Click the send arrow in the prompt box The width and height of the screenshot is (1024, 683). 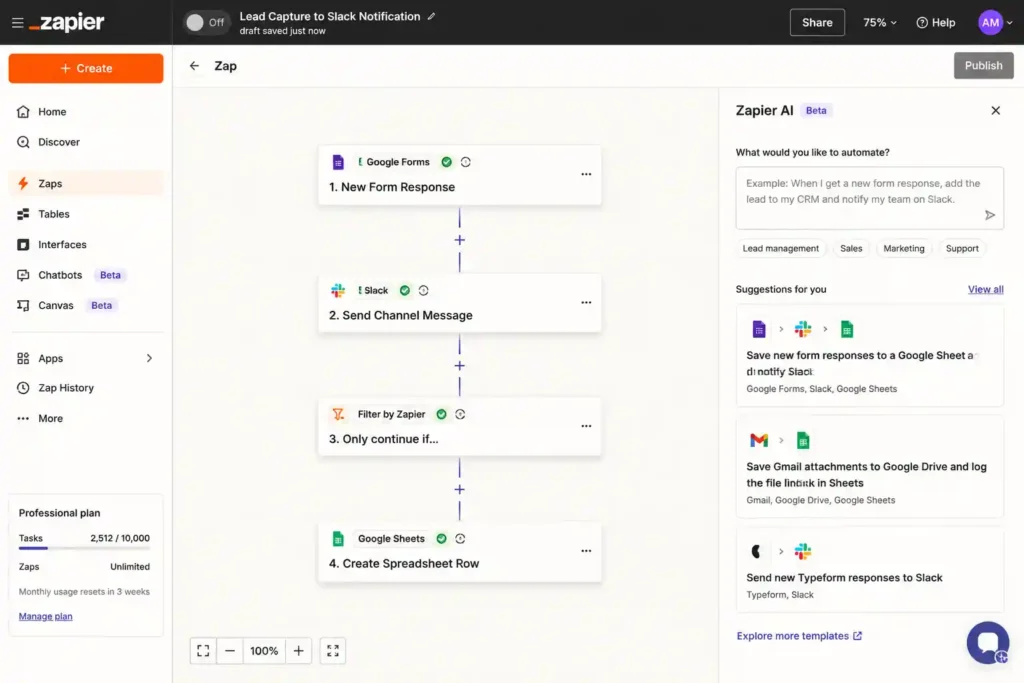[989, 215]
